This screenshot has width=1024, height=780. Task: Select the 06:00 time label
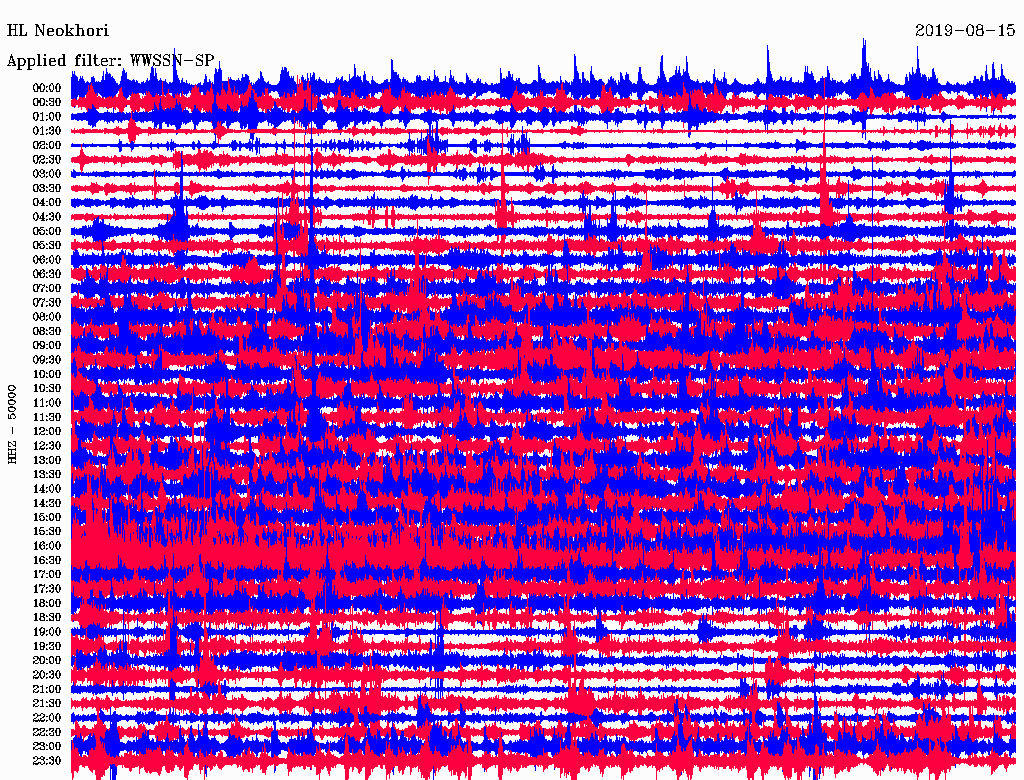(x=47, y=259)
